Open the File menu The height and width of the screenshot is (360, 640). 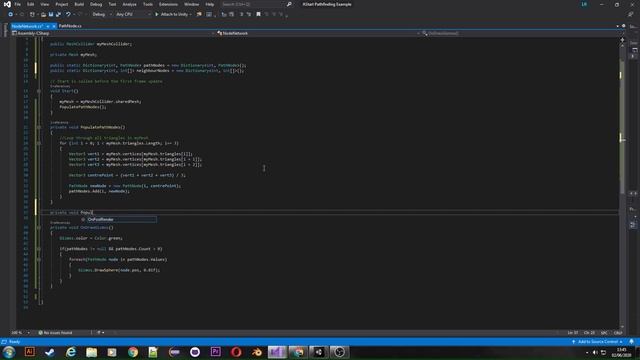[x=18, y=4]
